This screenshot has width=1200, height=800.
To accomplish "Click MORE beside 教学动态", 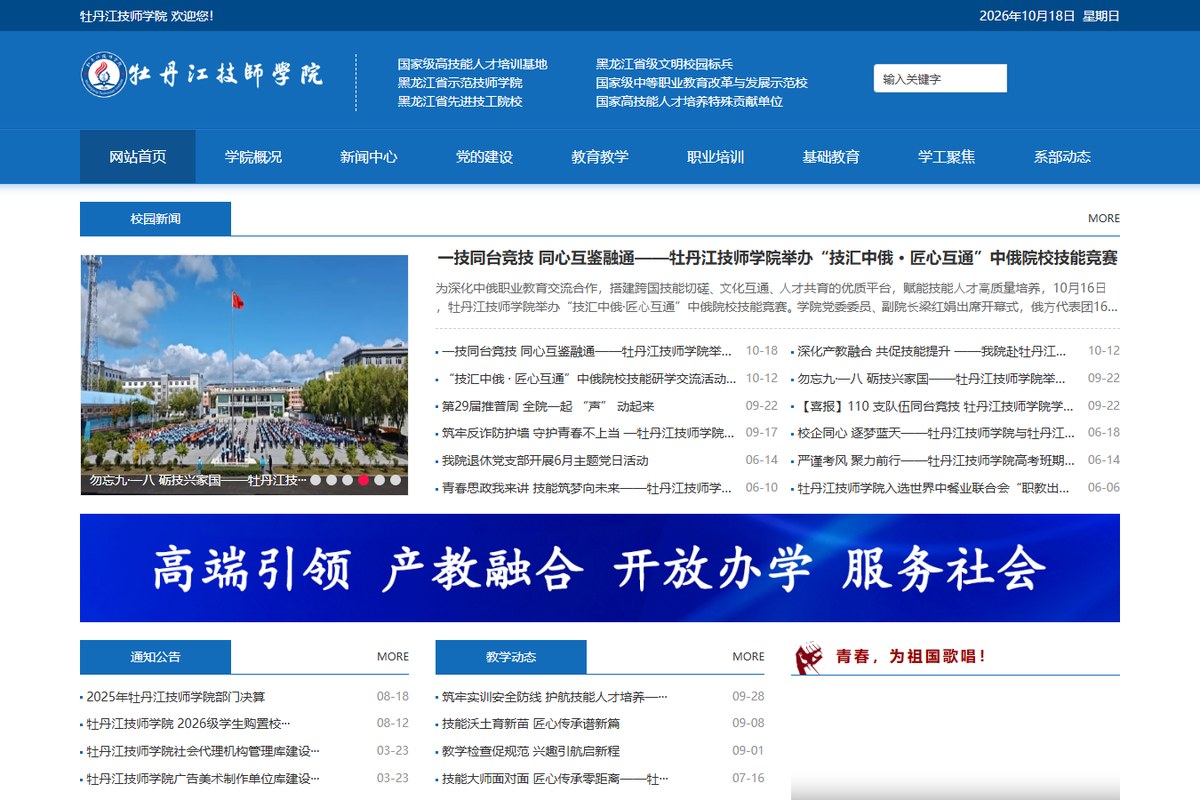I will (x=748, y=657).
